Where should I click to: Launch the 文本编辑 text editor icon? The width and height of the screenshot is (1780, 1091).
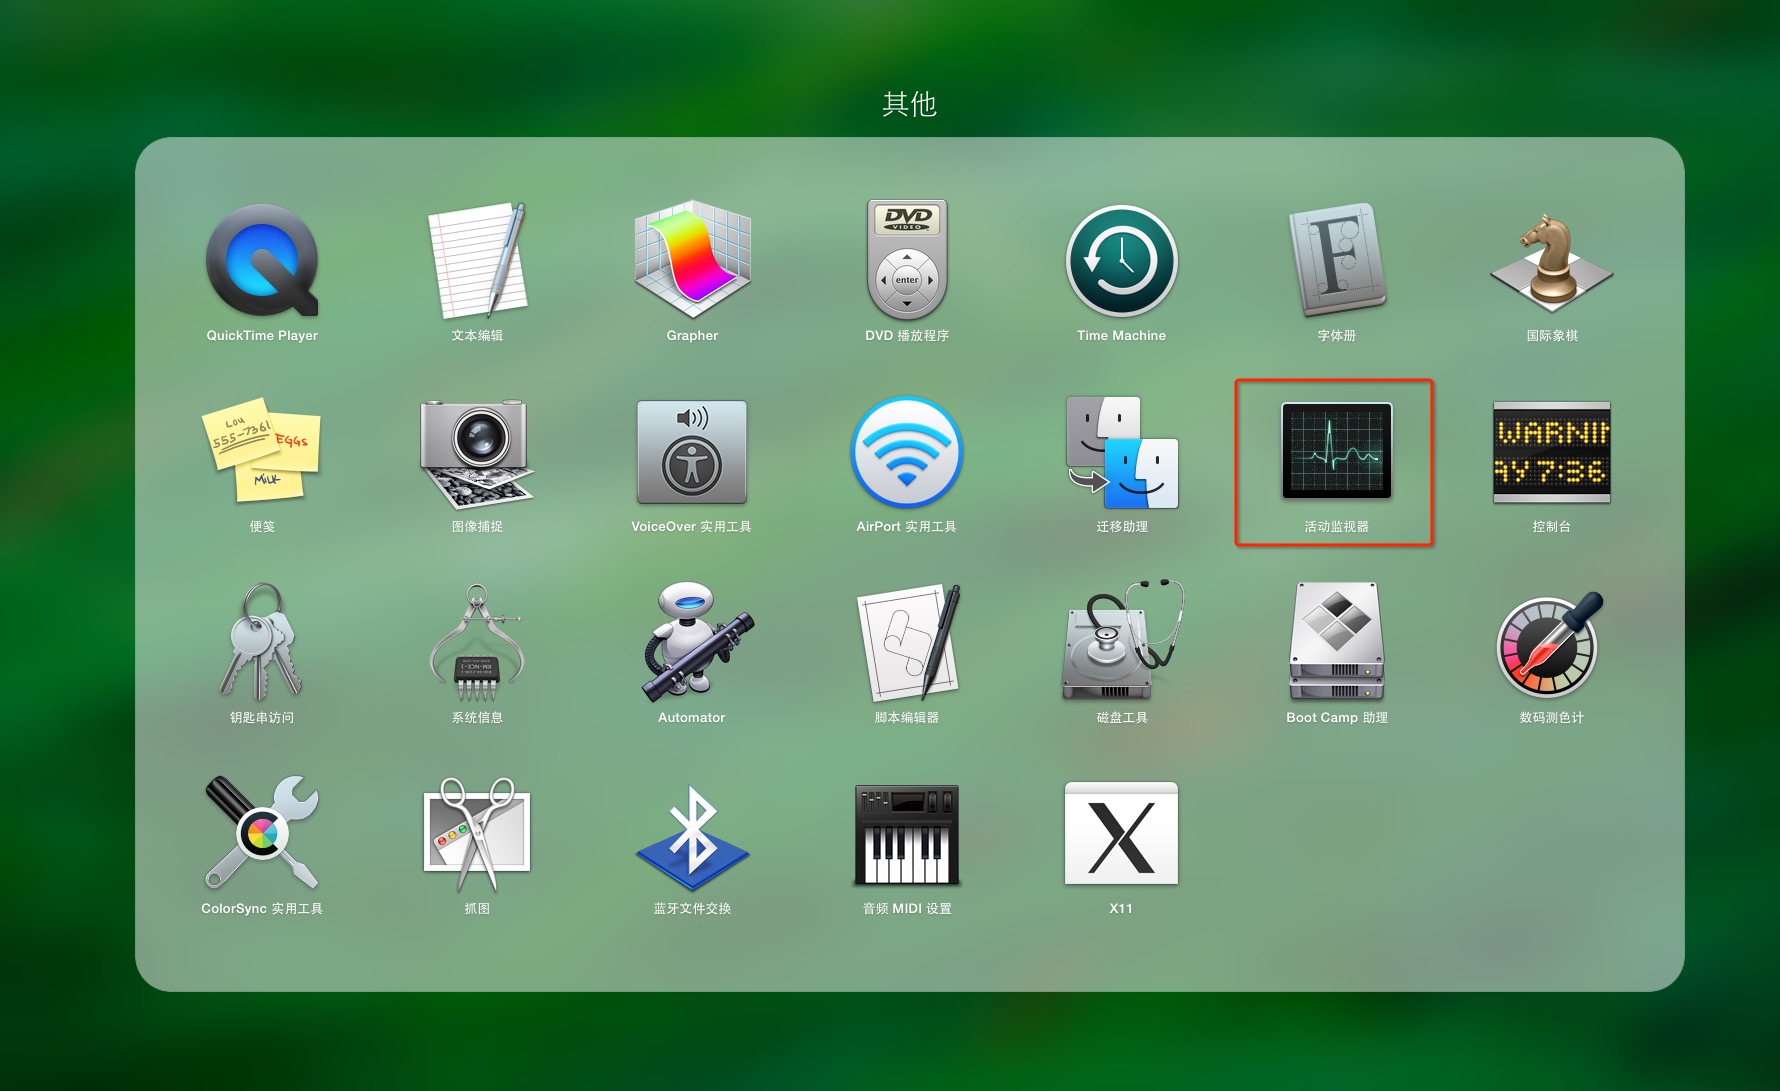(477, 261)
